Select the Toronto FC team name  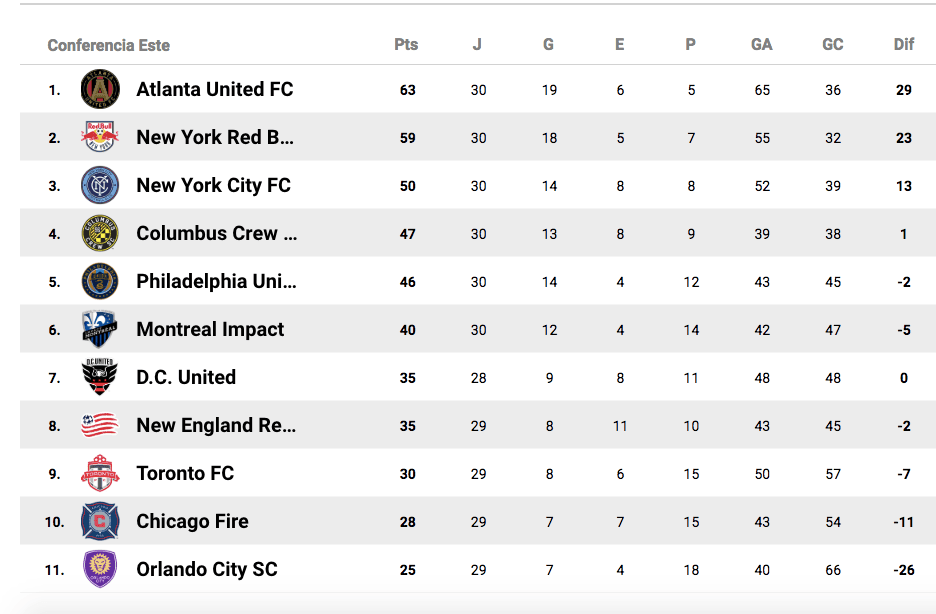point(185,474)
